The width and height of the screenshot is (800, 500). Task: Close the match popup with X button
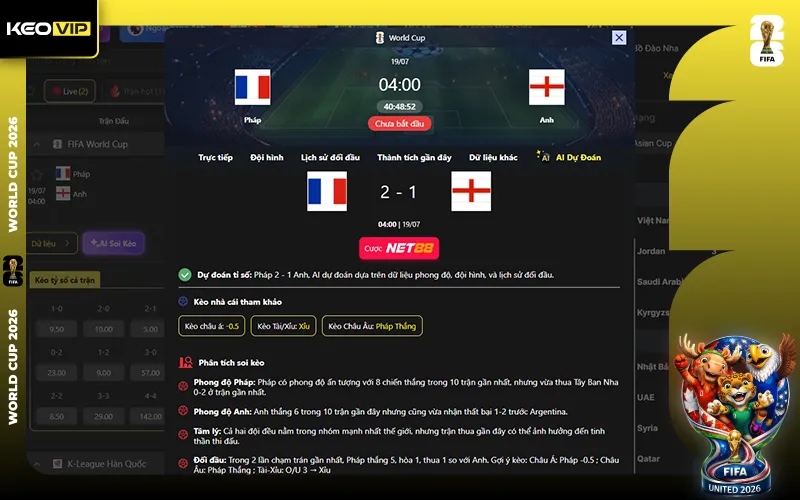619,37
